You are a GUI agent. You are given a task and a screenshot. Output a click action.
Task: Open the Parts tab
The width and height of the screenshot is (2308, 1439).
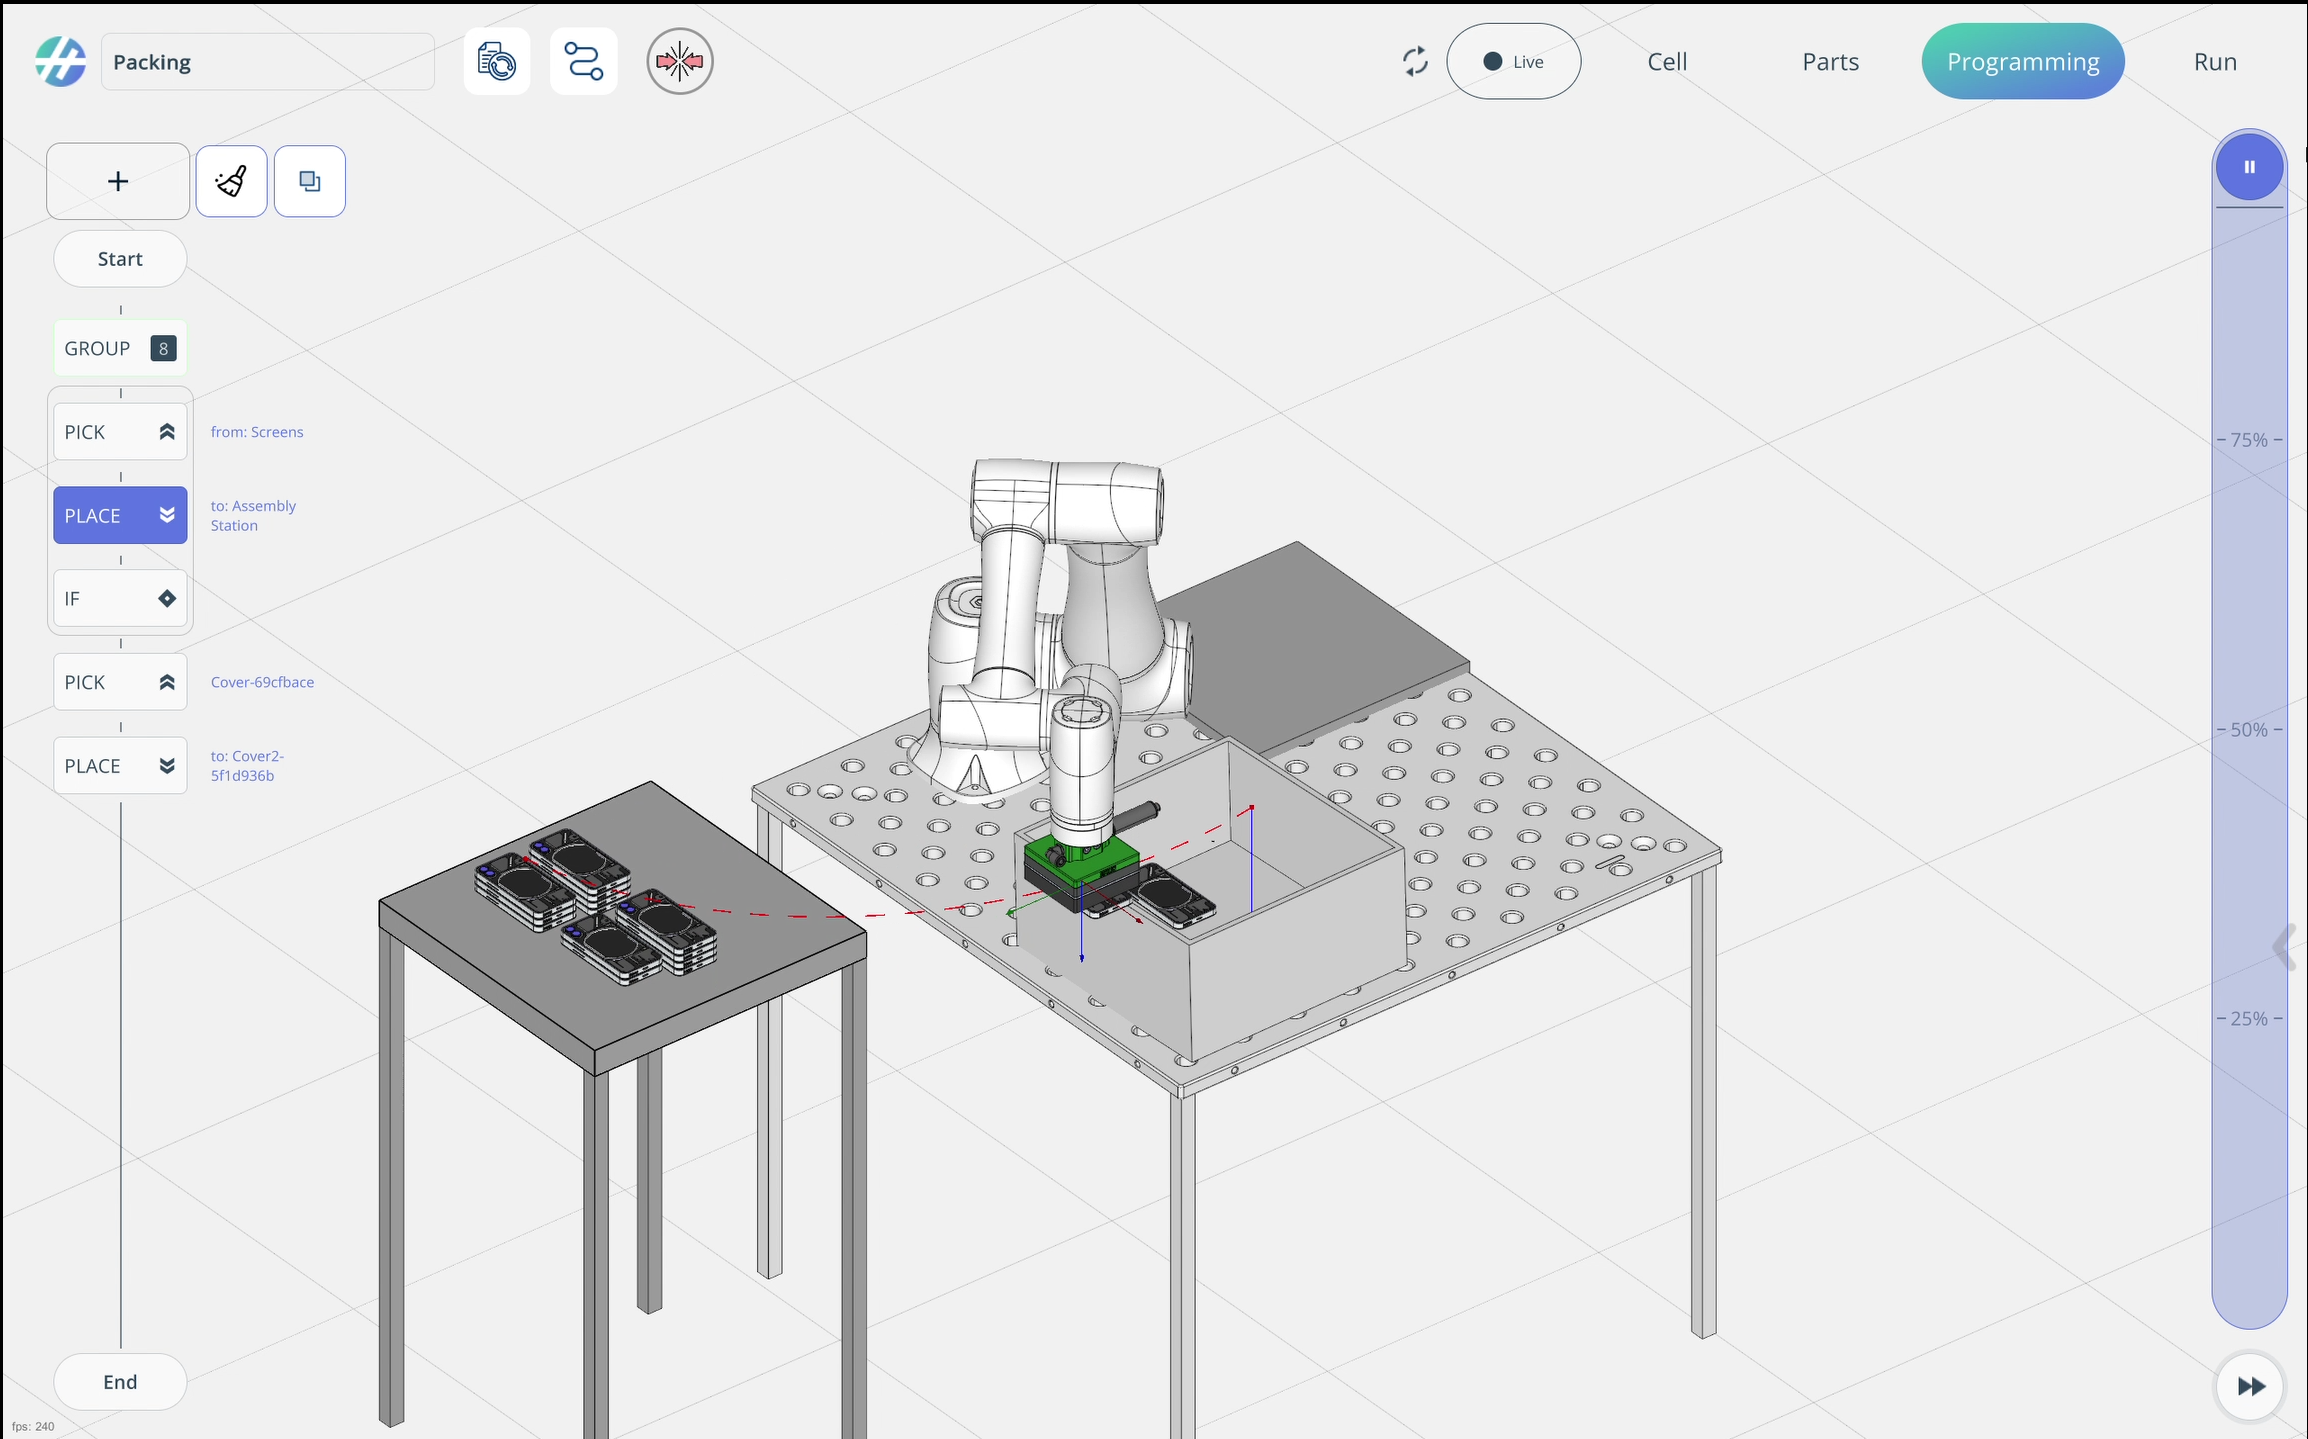(1830, 62)
